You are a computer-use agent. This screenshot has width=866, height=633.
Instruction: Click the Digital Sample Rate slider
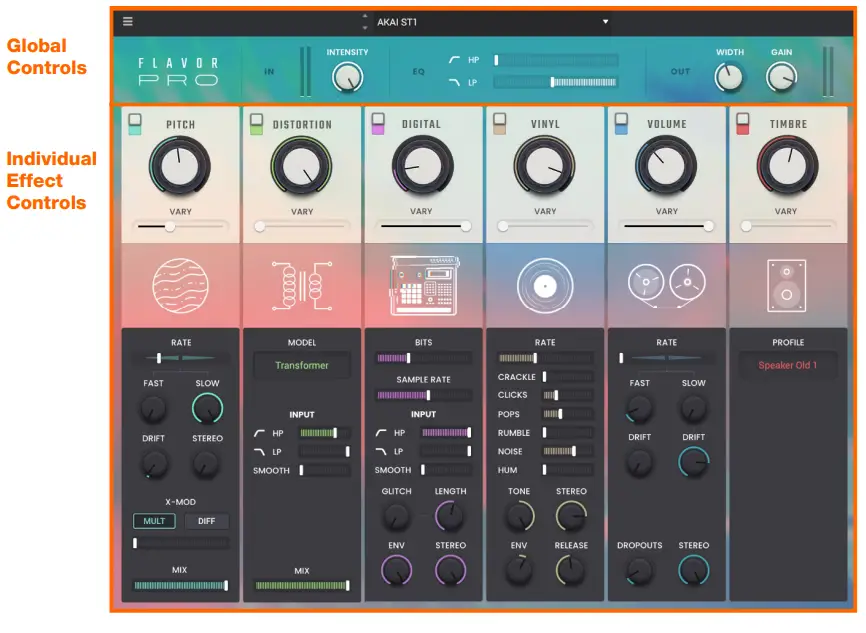(x=424, y=395)
